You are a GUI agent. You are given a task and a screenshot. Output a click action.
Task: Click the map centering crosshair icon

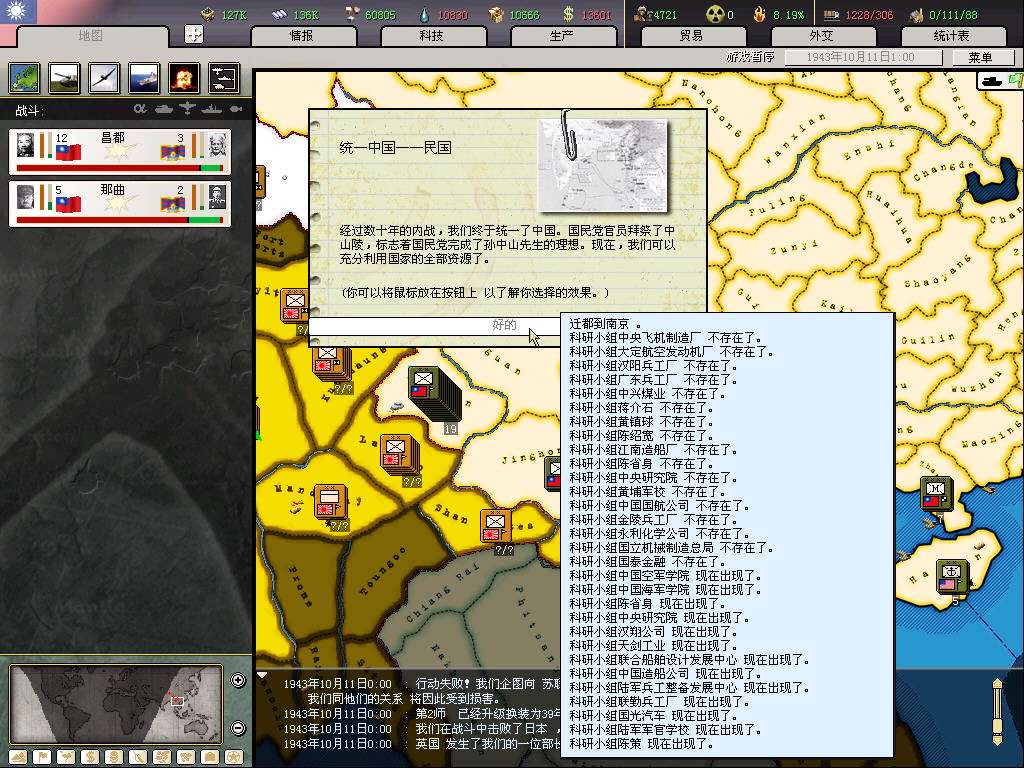click(194, 34)
